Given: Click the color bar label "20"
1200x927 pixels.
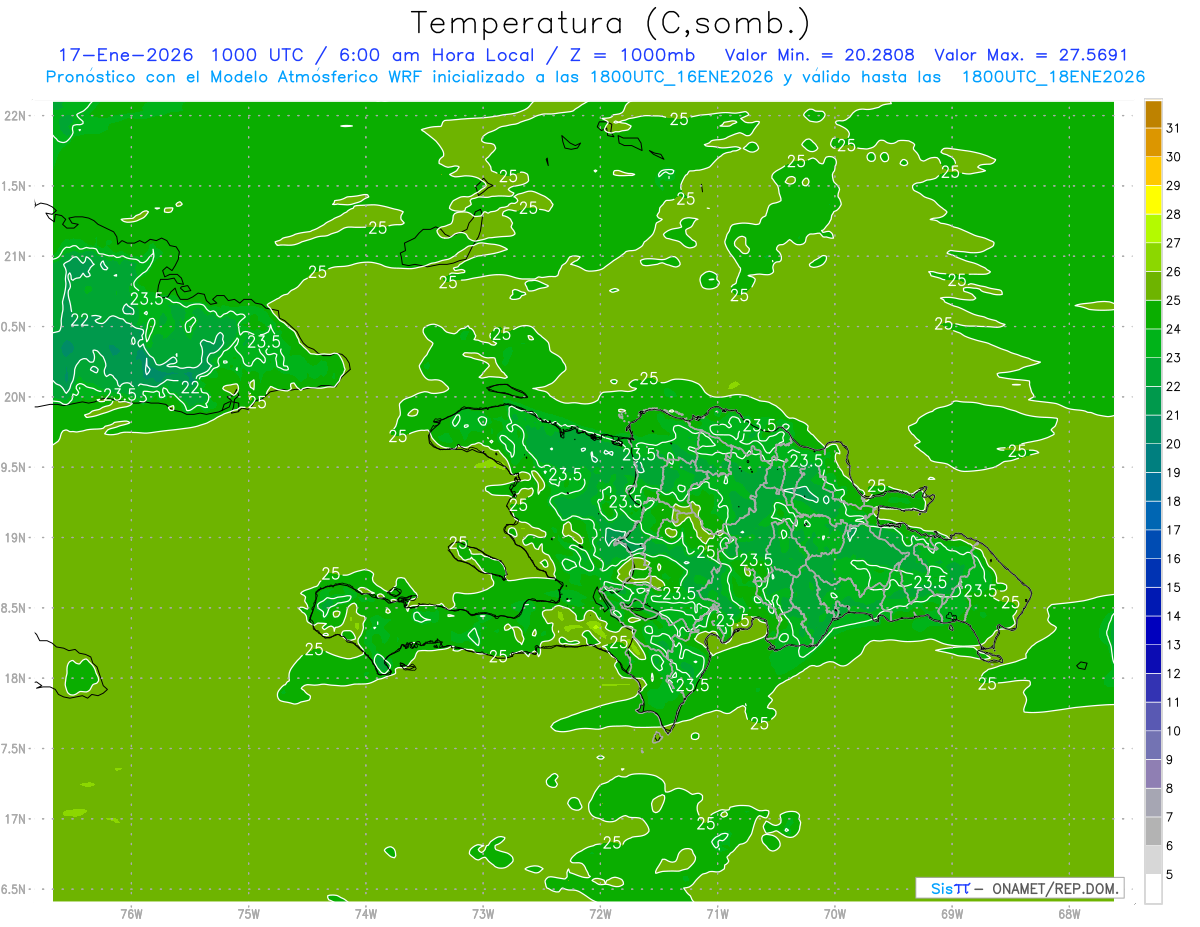Looking at the screenshot, I should pos(1174,444).
